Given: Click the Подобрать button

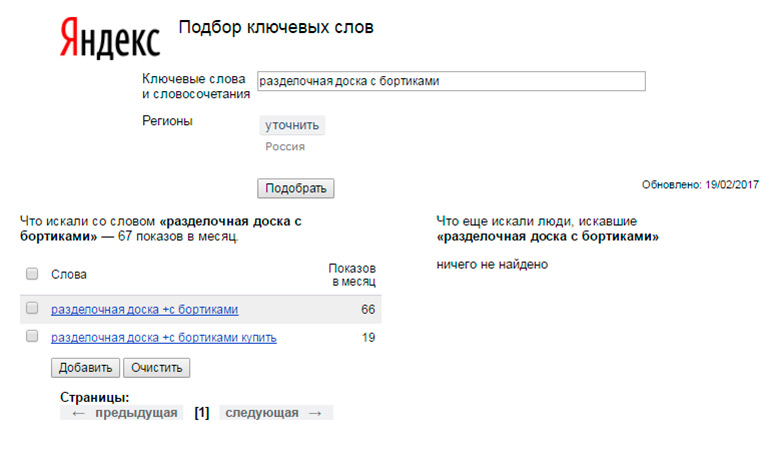Looking at the screenshot, I should click(x=295, y=189).
